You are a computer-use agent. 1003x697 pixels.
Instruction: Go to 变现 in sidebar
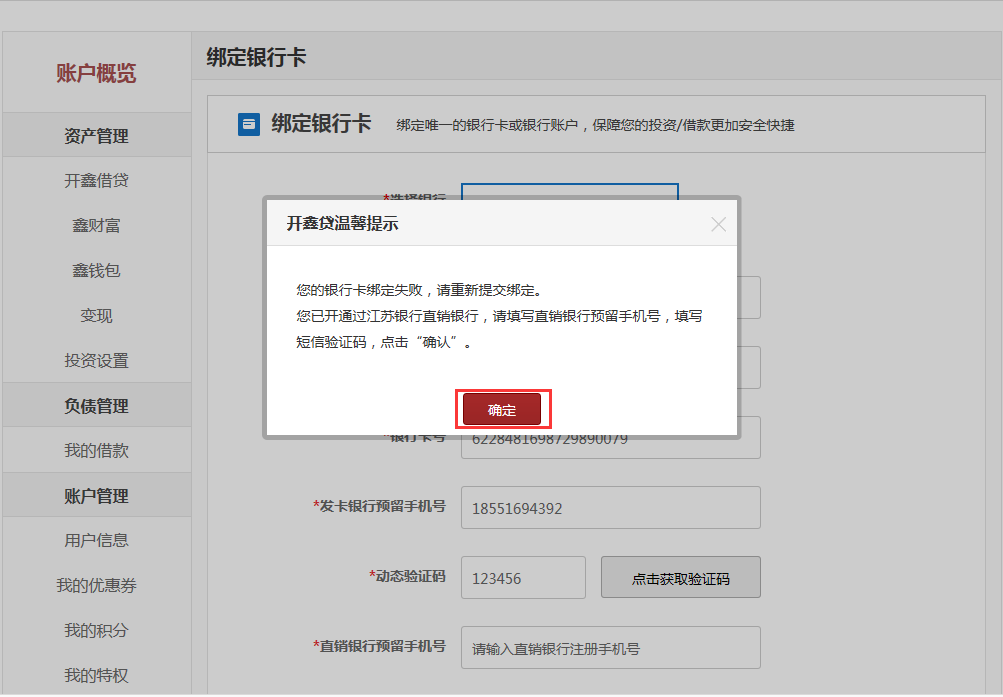coord(97,316)
